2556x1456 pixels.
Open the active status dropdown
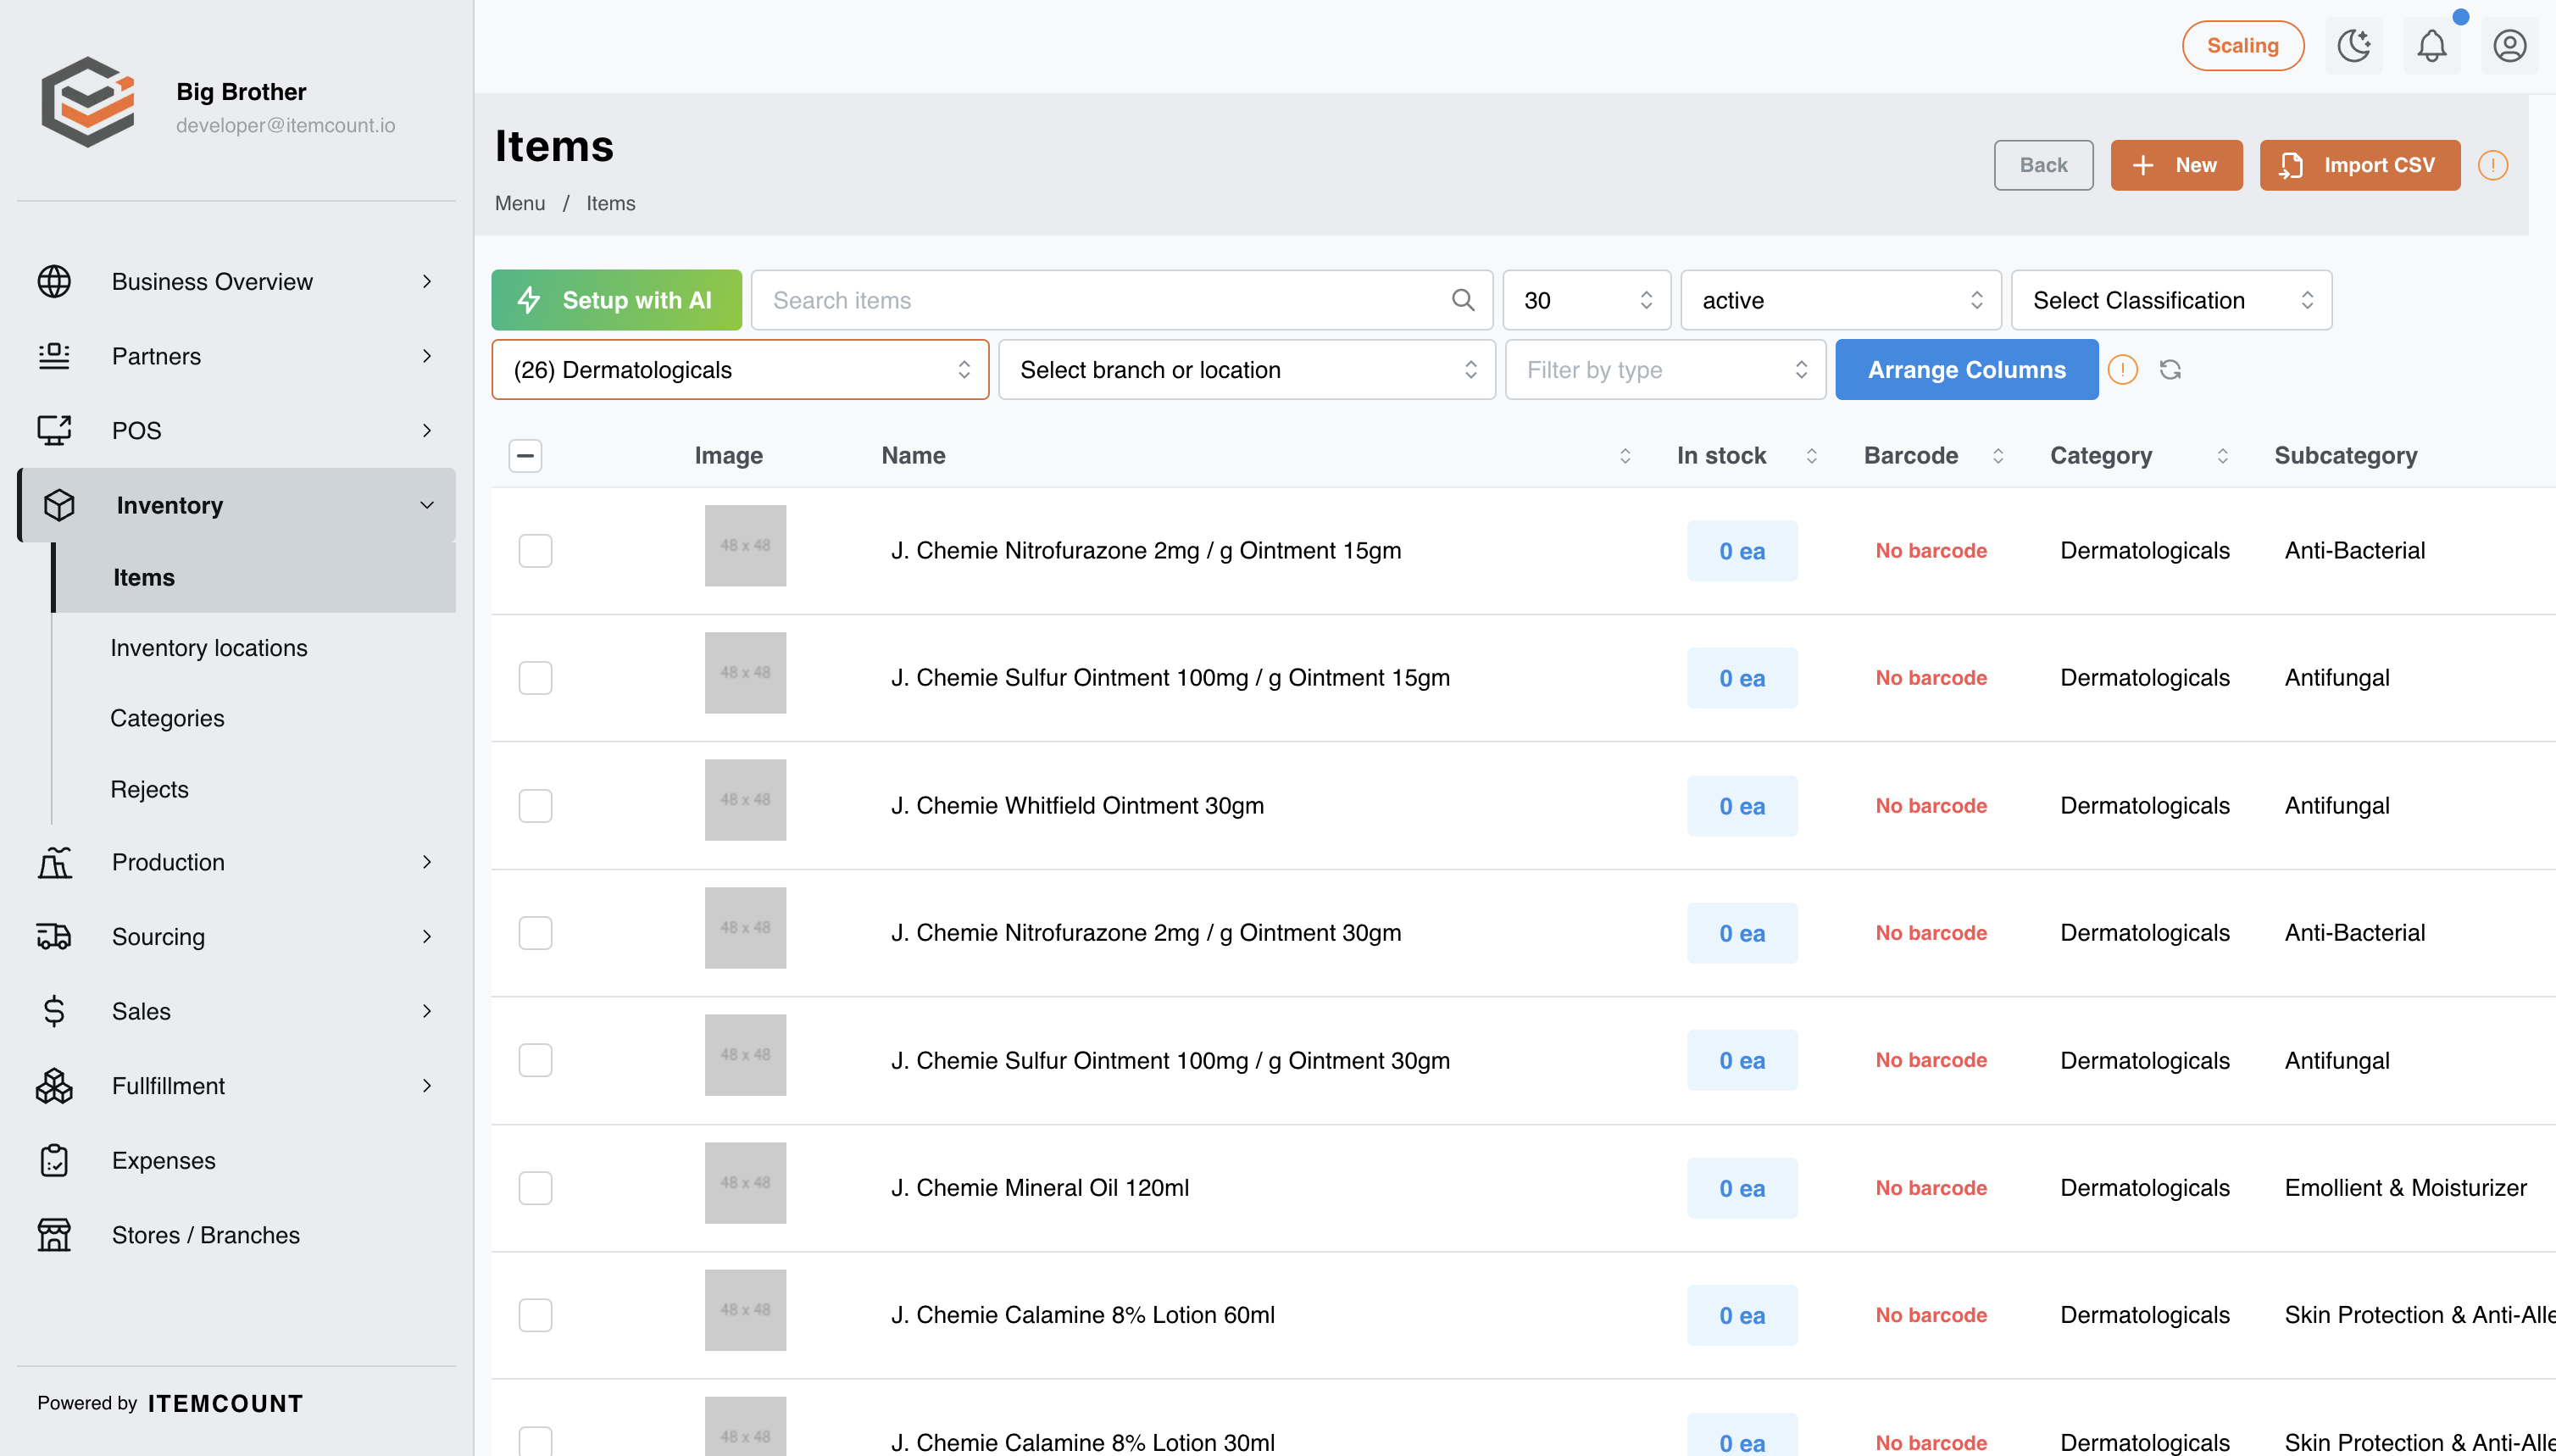click(1841, 300)
